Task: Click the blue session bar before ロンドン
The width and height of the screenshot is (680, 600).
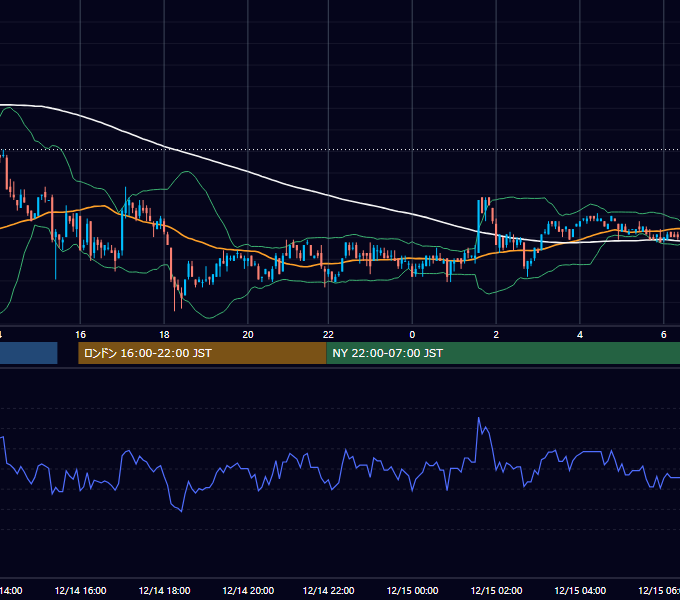Action: click(29, 353)
